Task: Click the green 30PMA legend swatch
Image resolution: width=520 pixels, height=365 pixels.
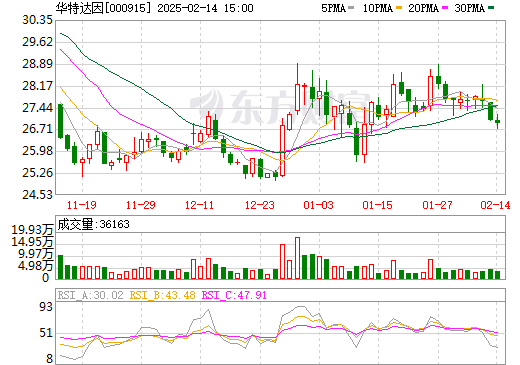Action: [x=491, y=7]
